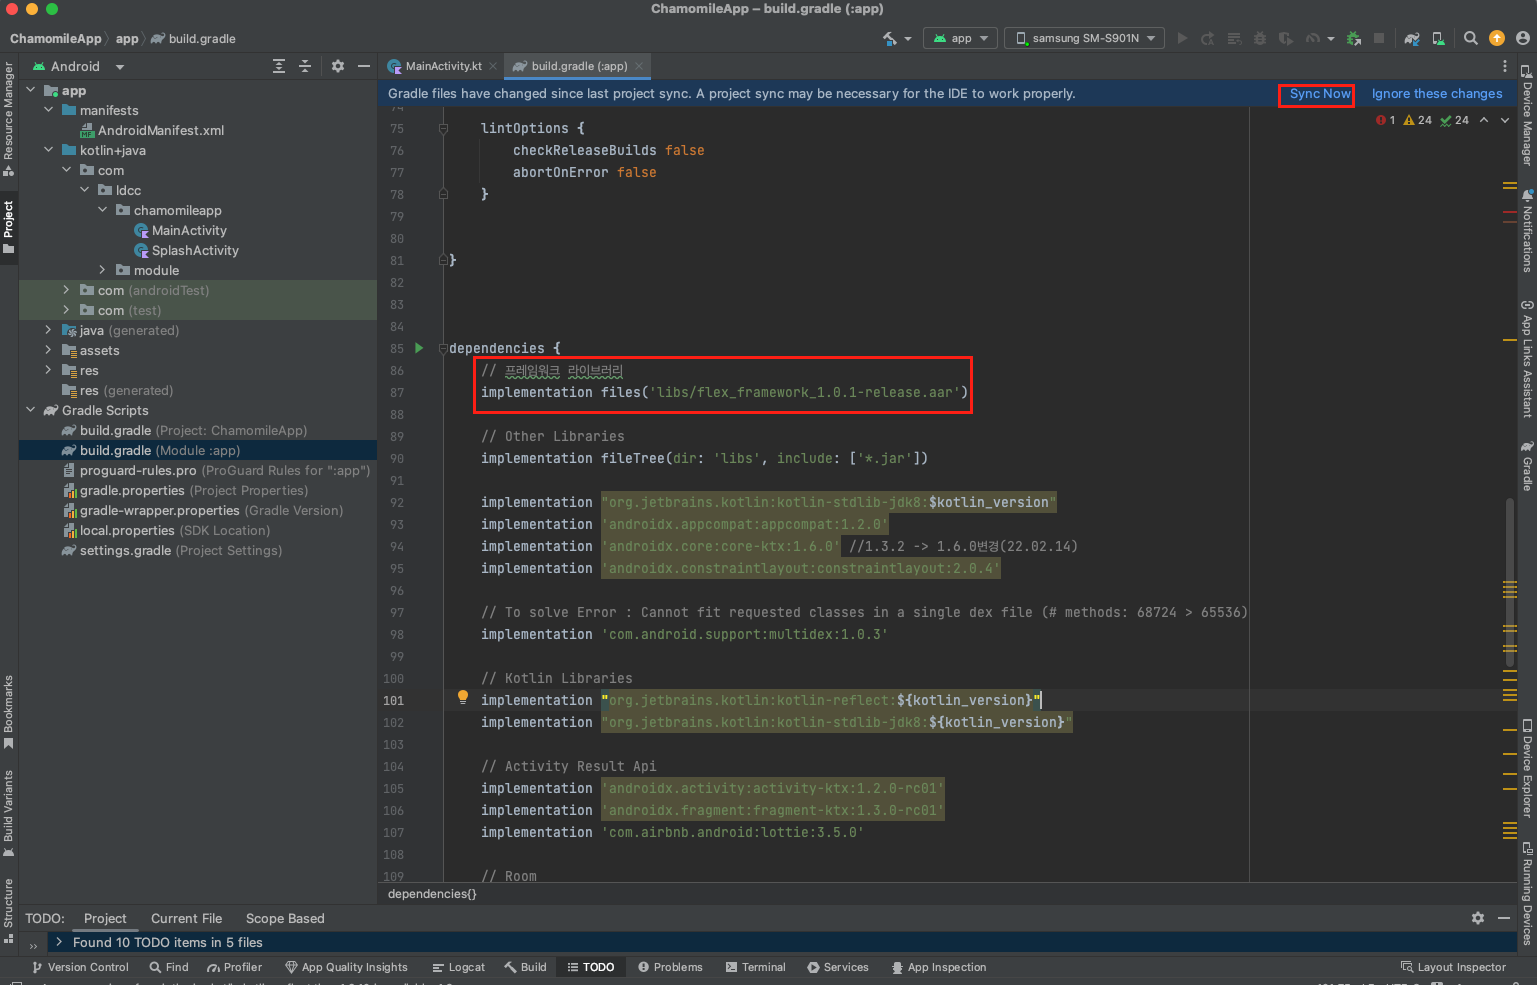Open Project panel gear settings
This screenshot has height=985, width=1537.
coord(338,66)
